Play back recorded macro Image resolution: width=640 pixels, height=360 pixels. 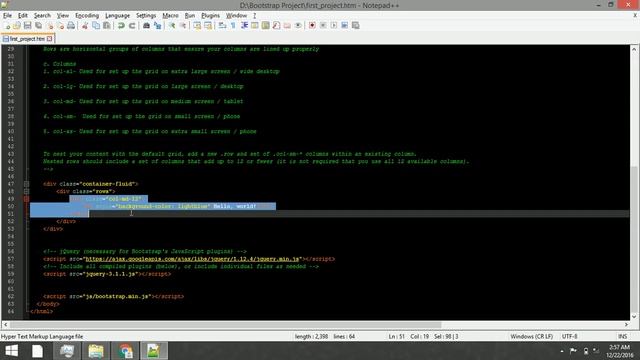click(334, 26)
